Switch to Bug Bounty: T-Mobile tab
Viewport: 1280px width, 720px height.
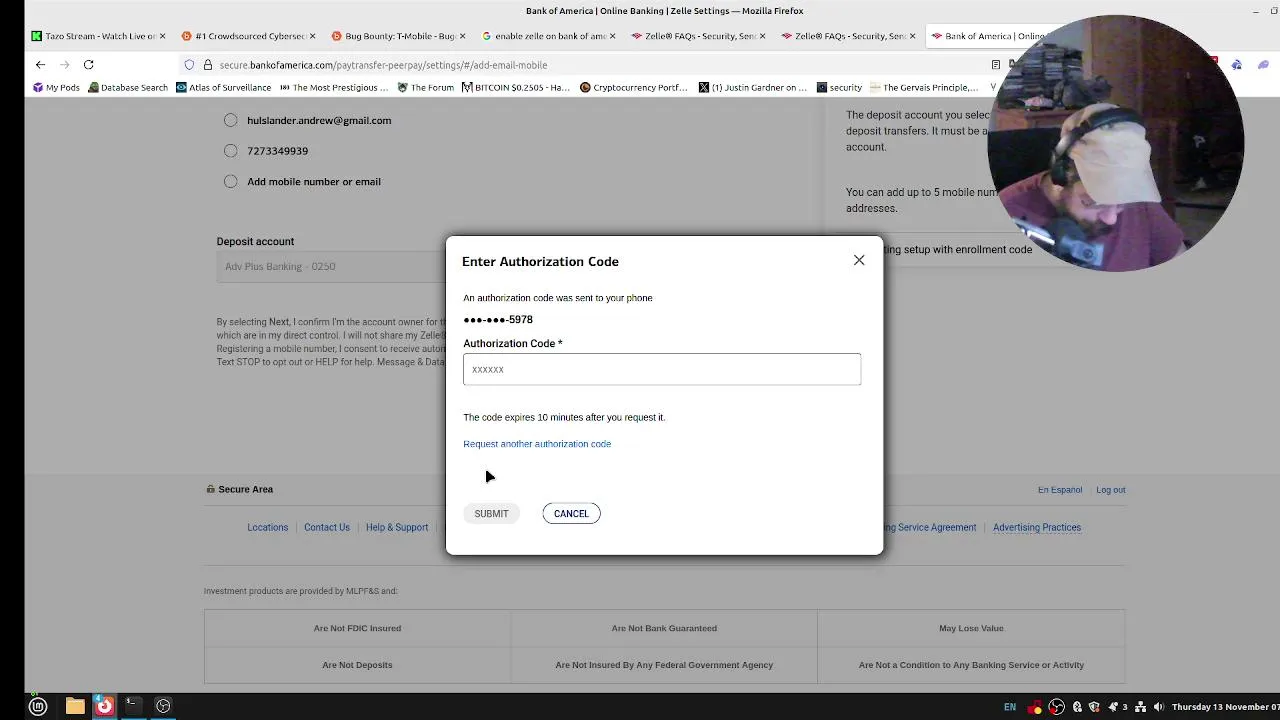[x=394, y=36]
